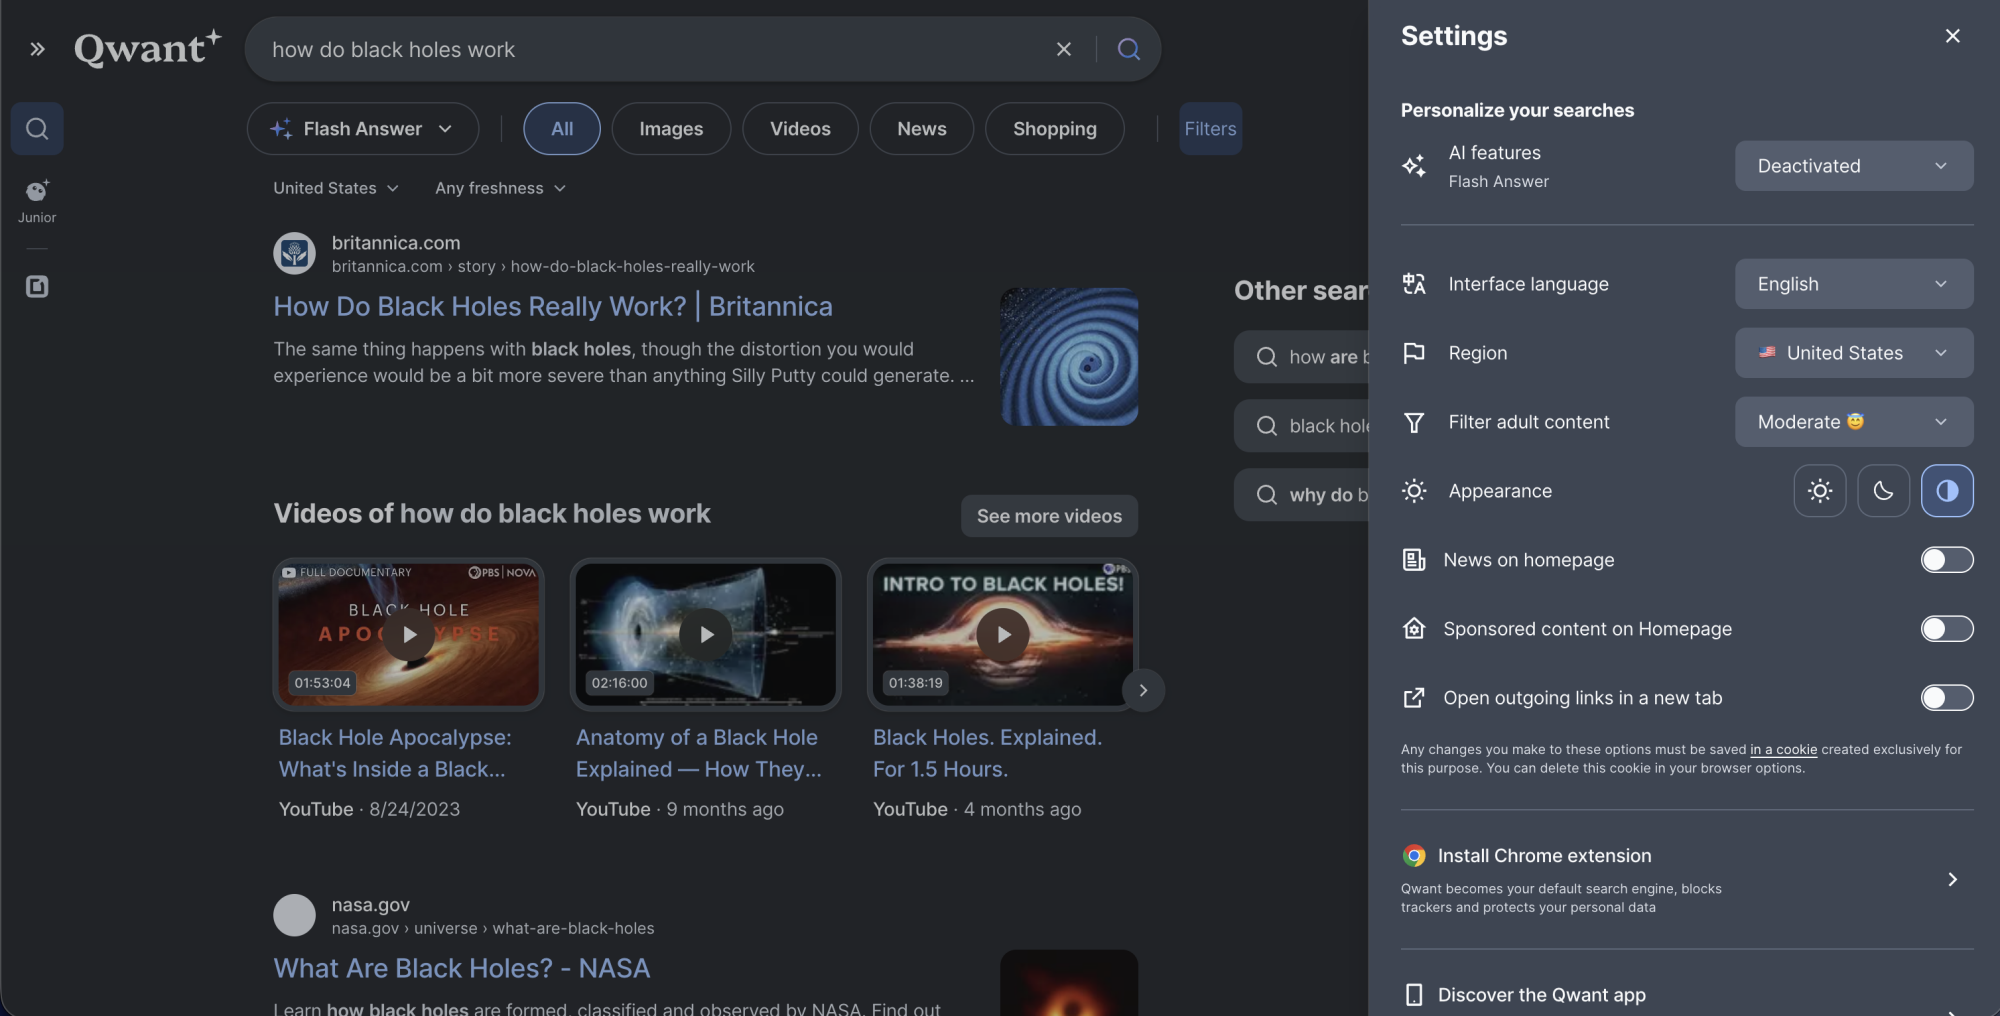Expand the sidebar with the double-chevron icon
2000x1016 pixels.
click(x=37, y=49)
